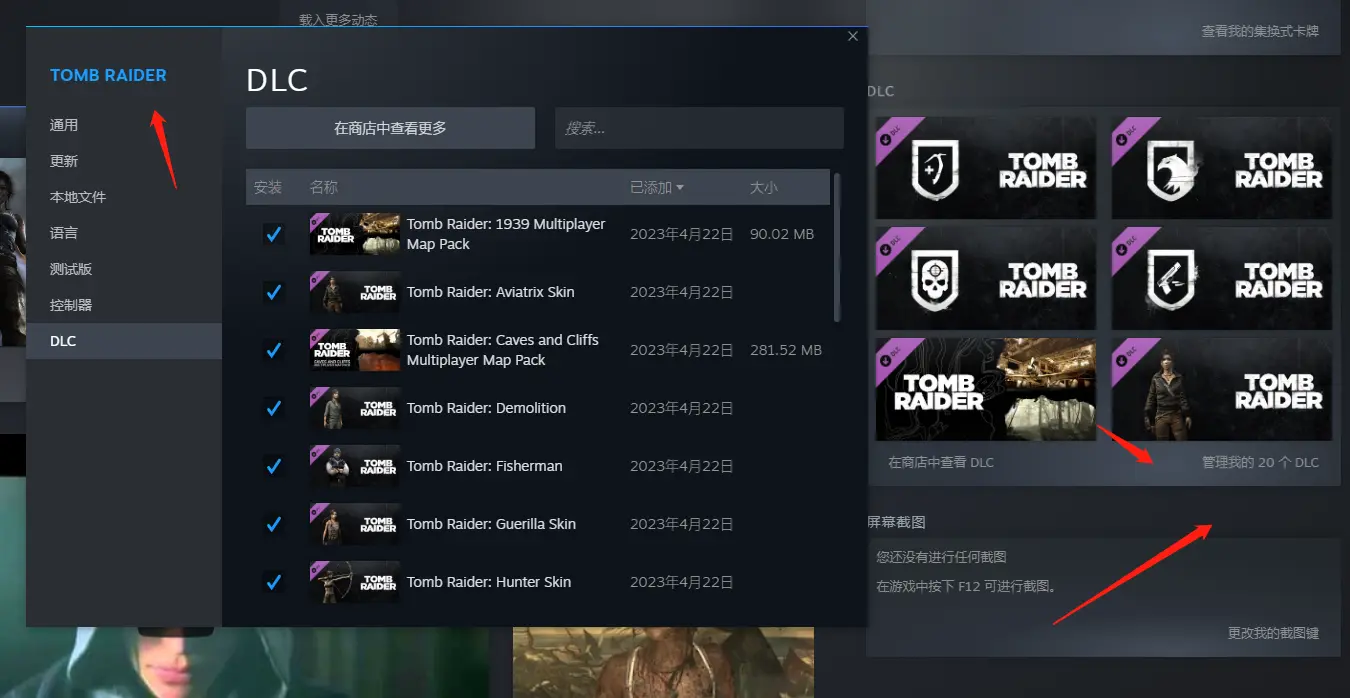Focus the DLC search field

click(699, 128)
